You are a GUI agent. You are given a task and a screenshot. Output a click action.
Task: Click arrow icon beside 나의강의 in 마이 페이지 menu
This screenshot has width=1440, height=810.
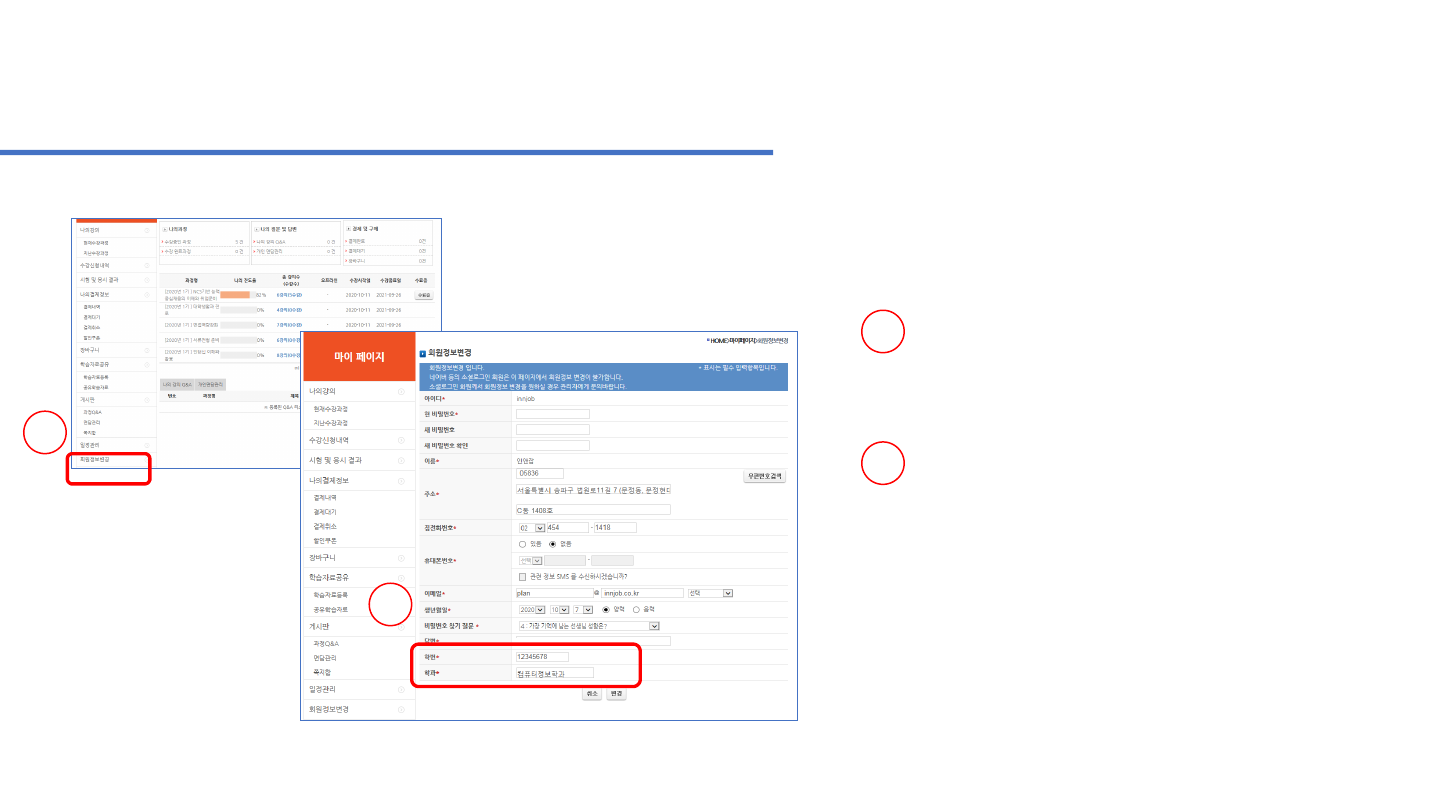tap(401, 392)
